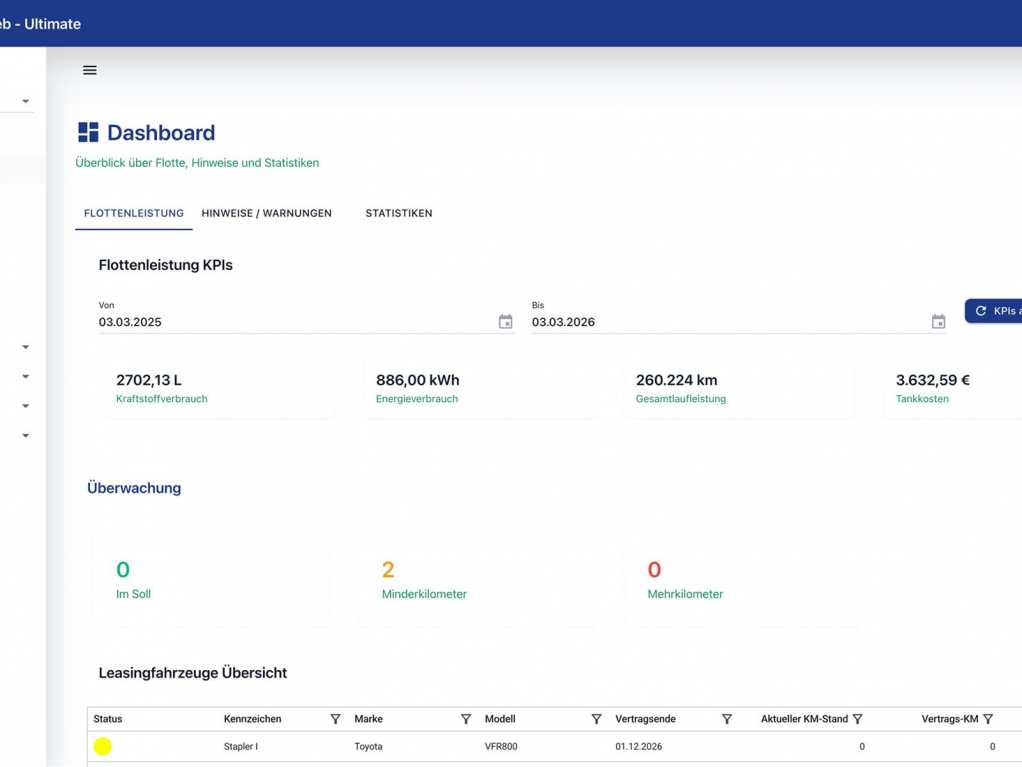
Task: Filter the Vertragsende column
Action: (x=727, y=719)
